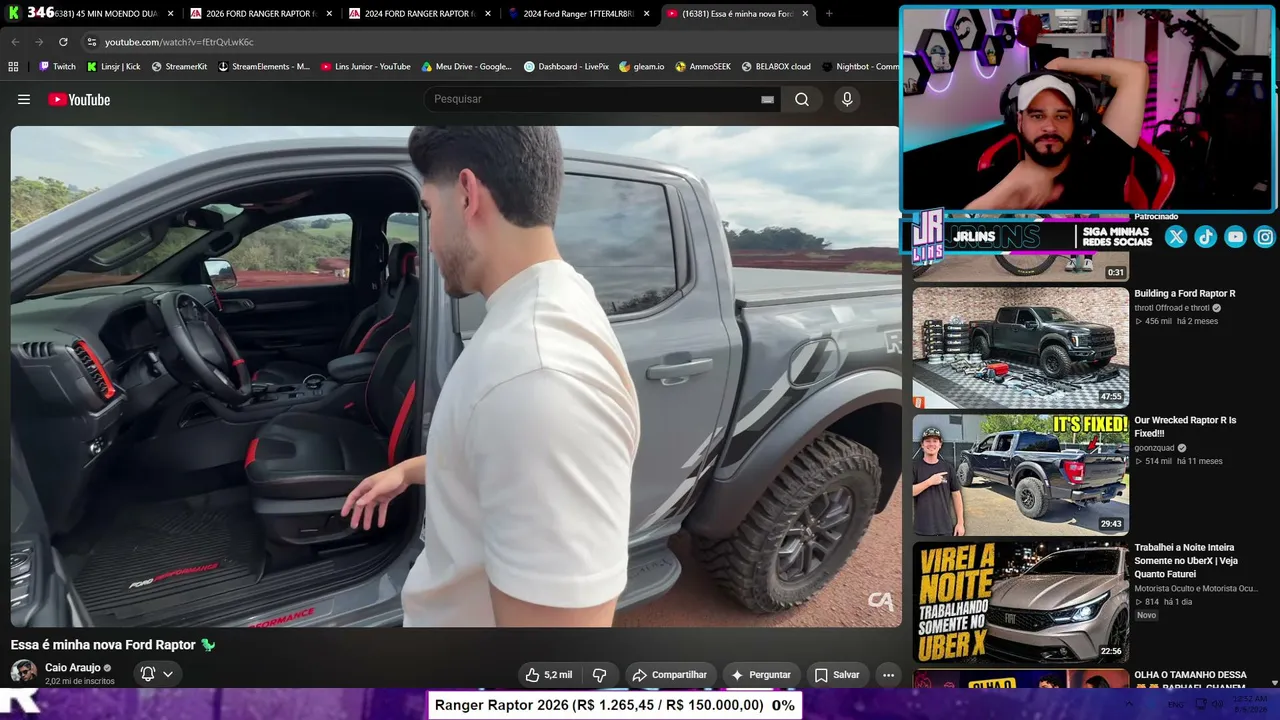Switch to the 2024 Ford Ranger 1FTER4LR8R tab
This screenshot has width=1280, height=720.
click(576, 14)
